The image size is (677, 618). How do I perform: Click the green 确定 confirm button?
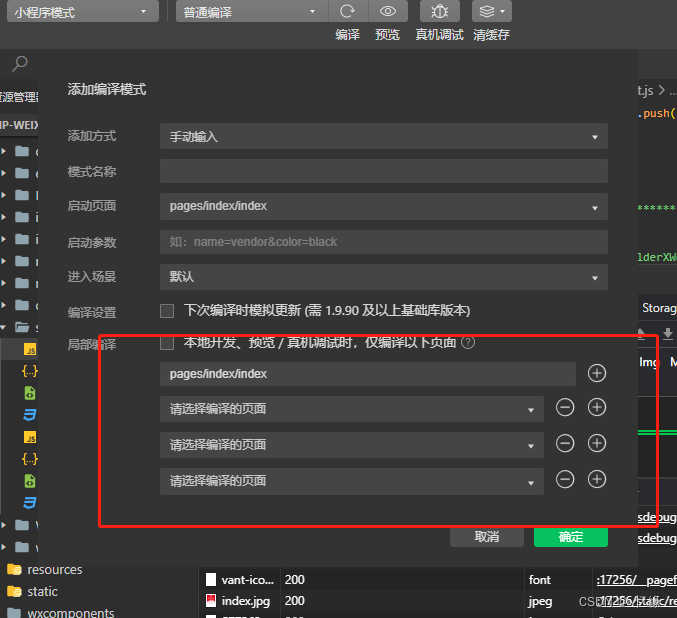click(x=571, y=537)
